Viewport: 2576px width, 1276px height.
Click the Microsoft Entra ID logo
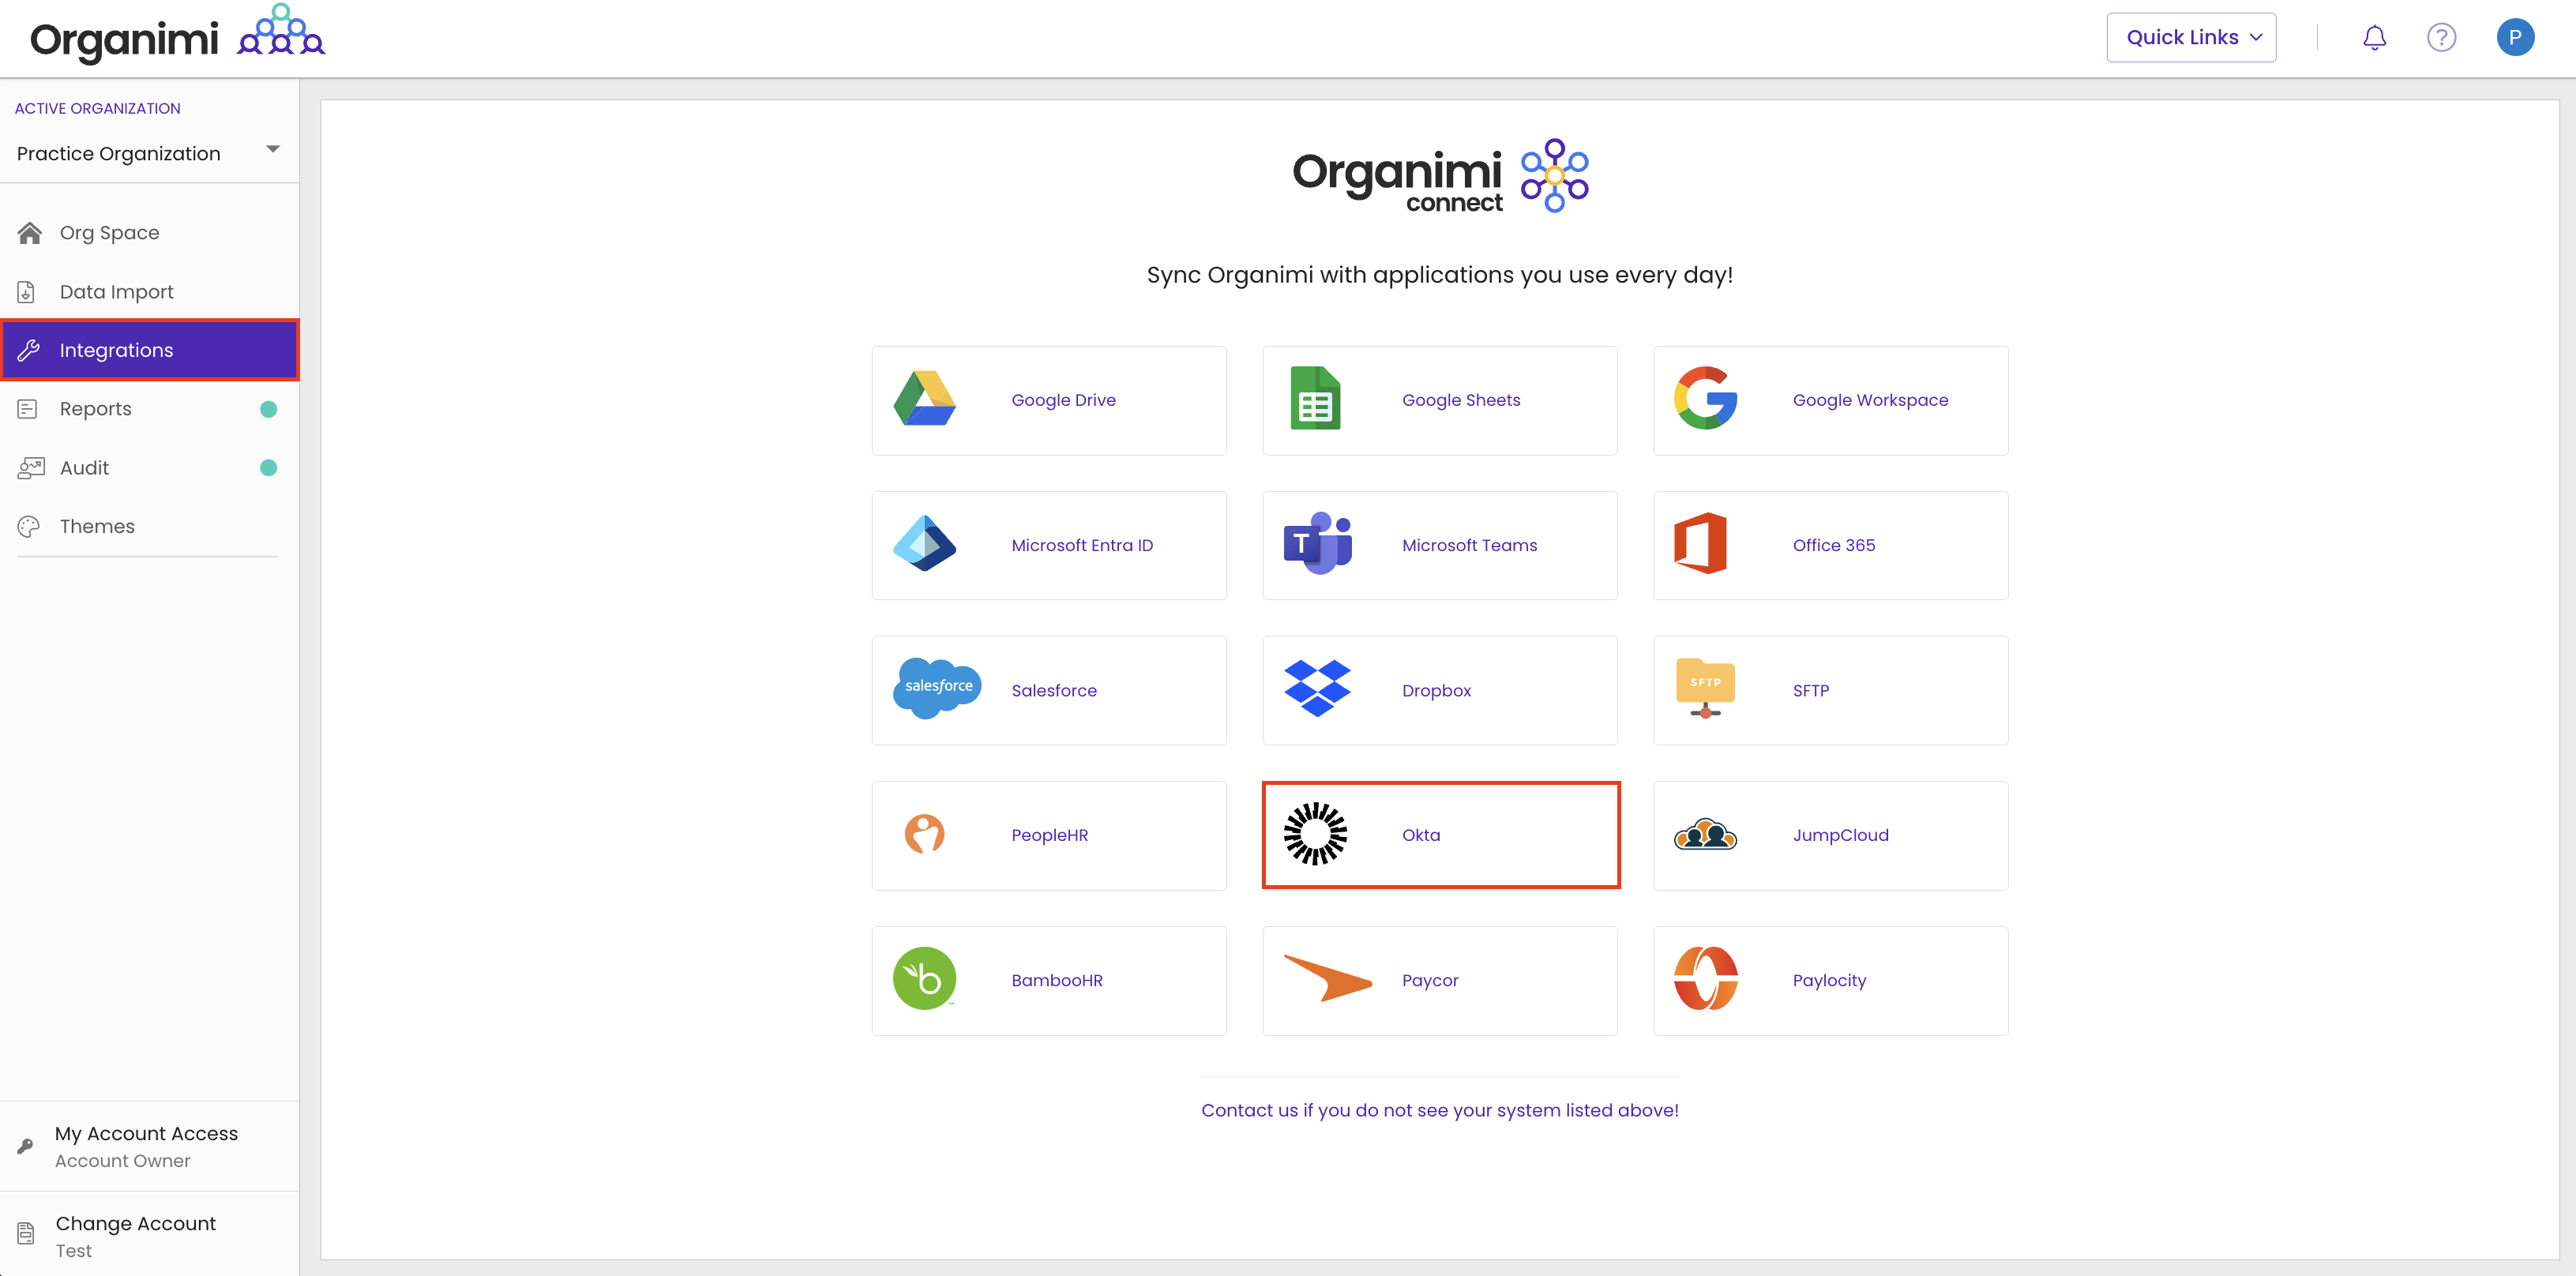coord(924,544)
